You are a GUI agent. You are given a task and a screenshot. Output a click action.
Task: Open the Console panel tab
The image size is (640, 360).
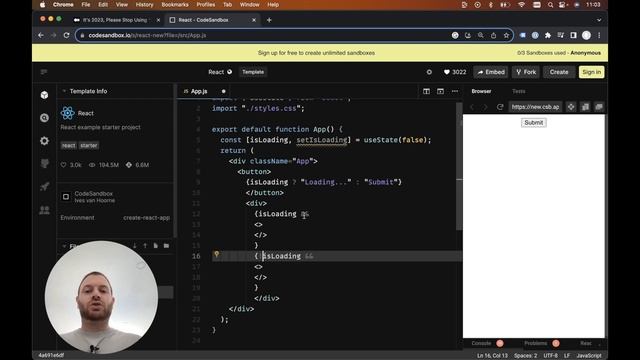click(x=481, y=343)
